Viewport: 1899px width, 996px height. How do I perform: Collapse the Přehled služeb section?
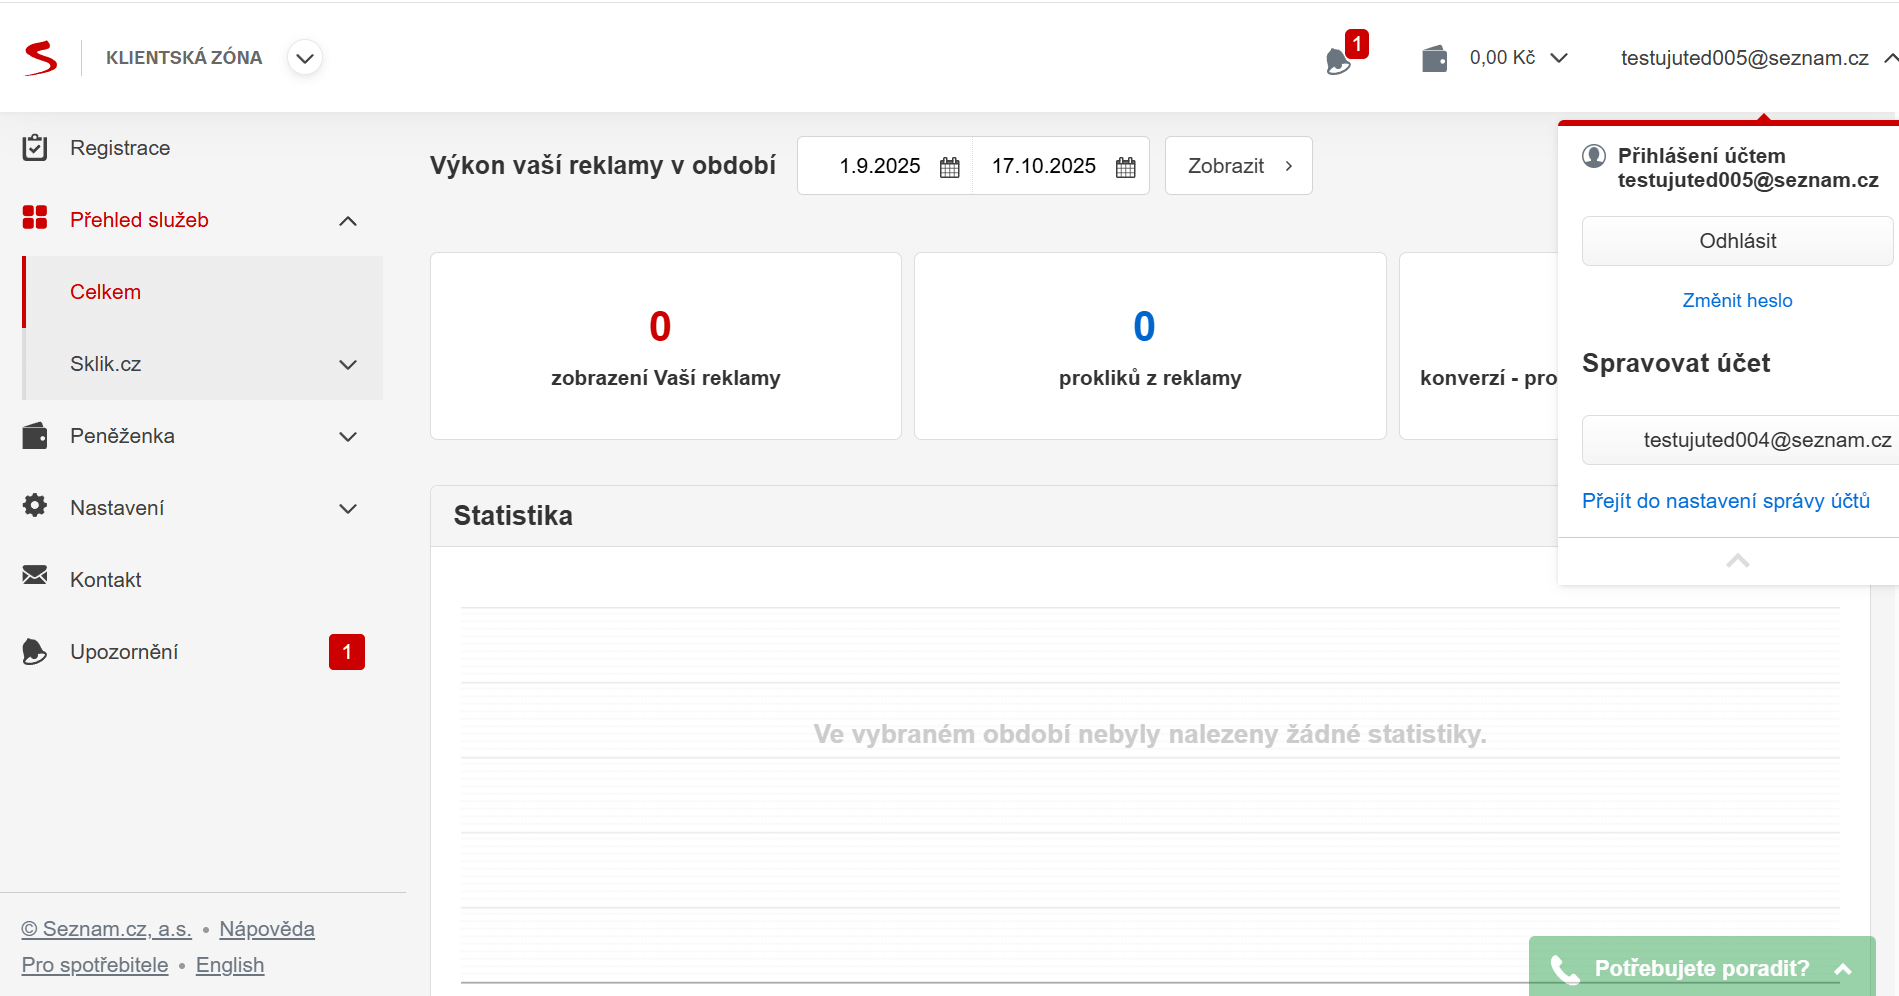348,221
